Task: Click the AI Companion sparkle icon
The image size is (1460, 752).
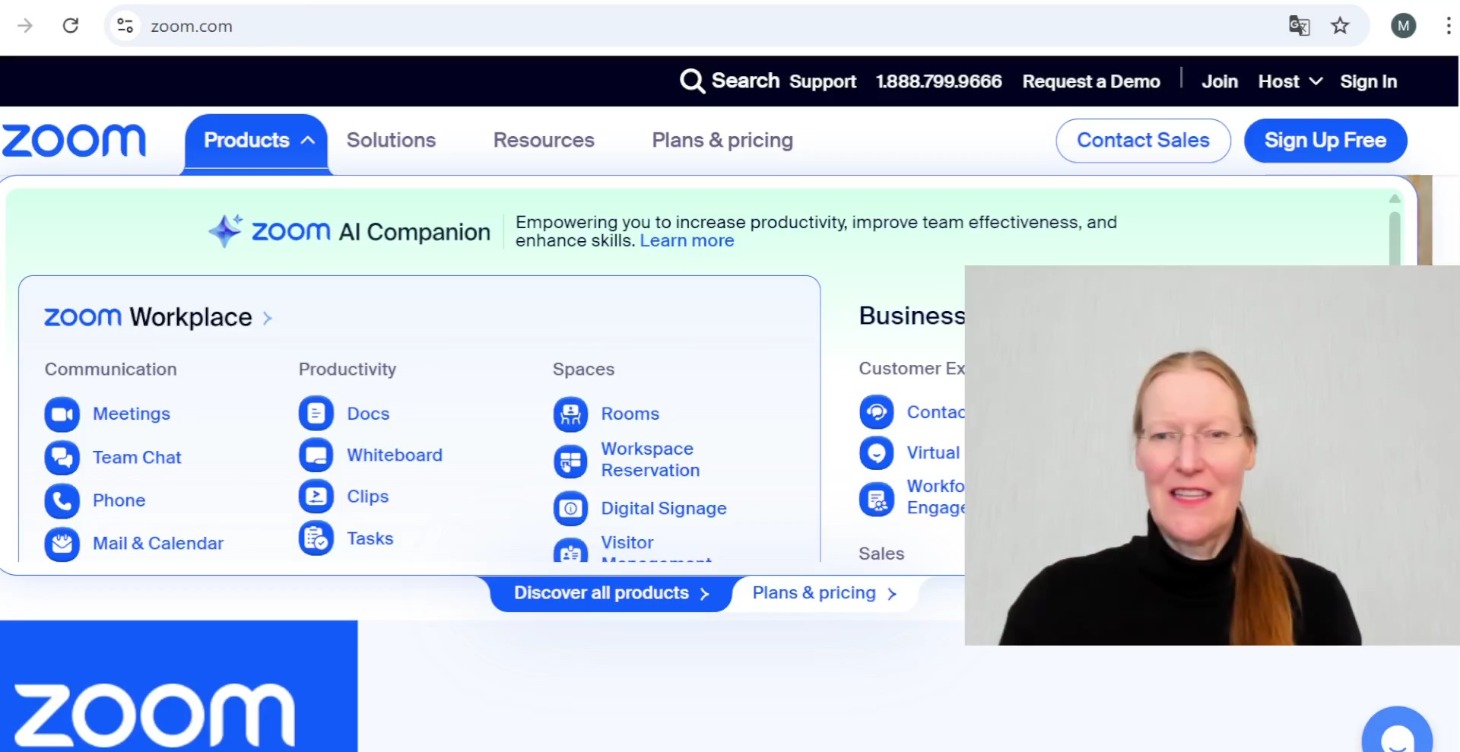Action: click(x=225, y=231)
